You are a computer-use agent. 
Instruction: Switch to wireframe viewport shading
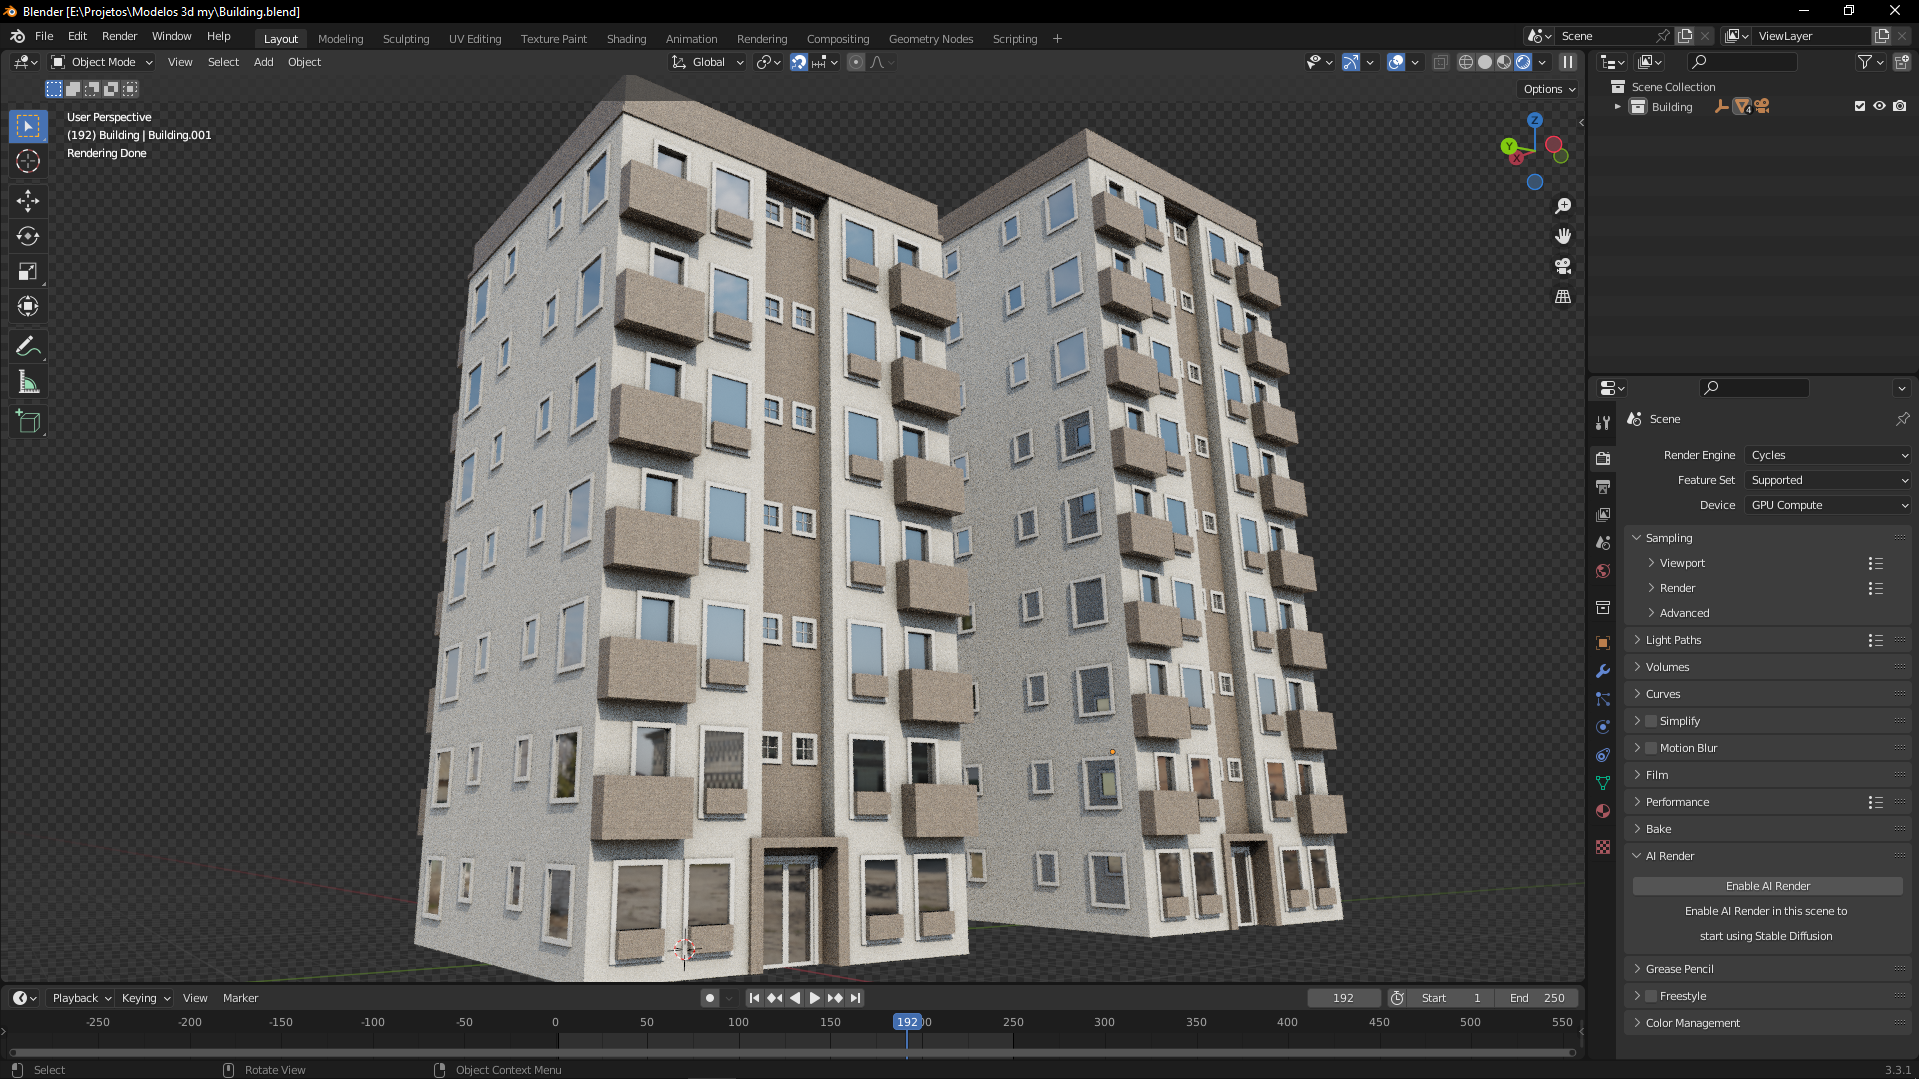1466,62
